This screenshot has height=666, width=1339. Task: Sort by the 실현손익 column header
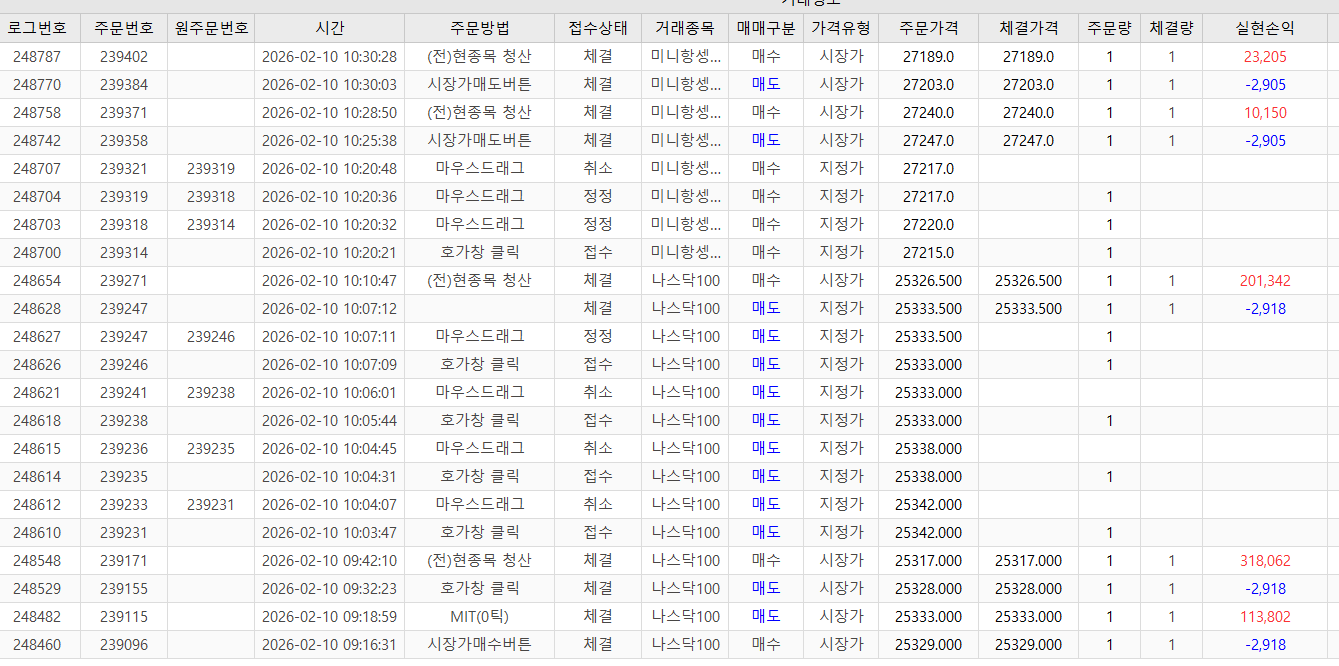(1265, 28)
